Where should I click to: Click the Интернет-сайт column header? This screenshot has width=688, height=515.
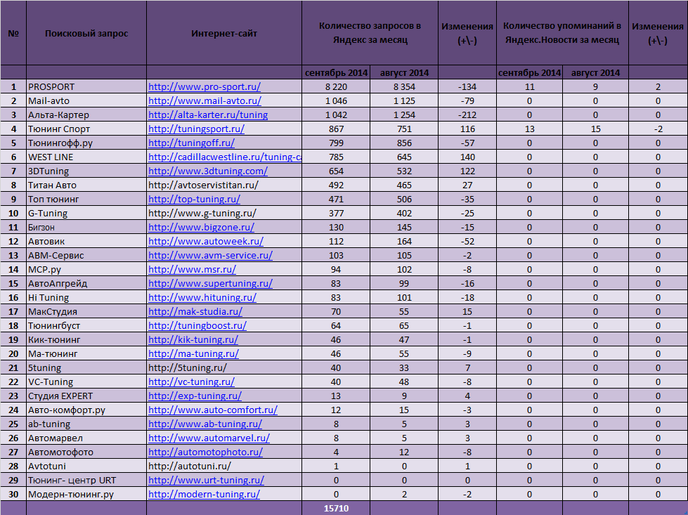click(224, 33)
